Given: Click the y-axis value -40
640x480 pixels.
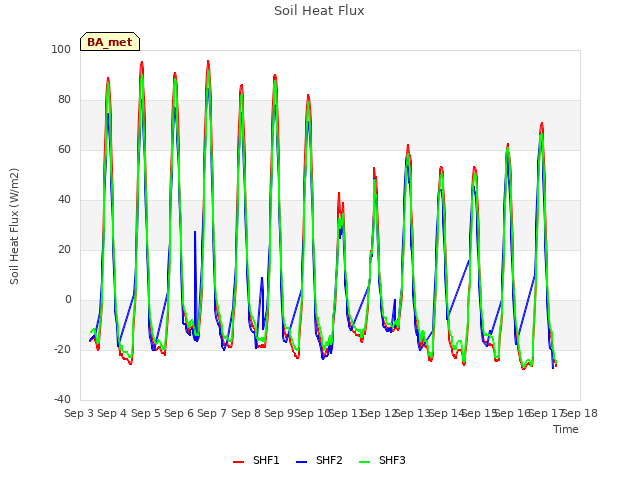Looking at the screenshot, I should coord(62,400).
